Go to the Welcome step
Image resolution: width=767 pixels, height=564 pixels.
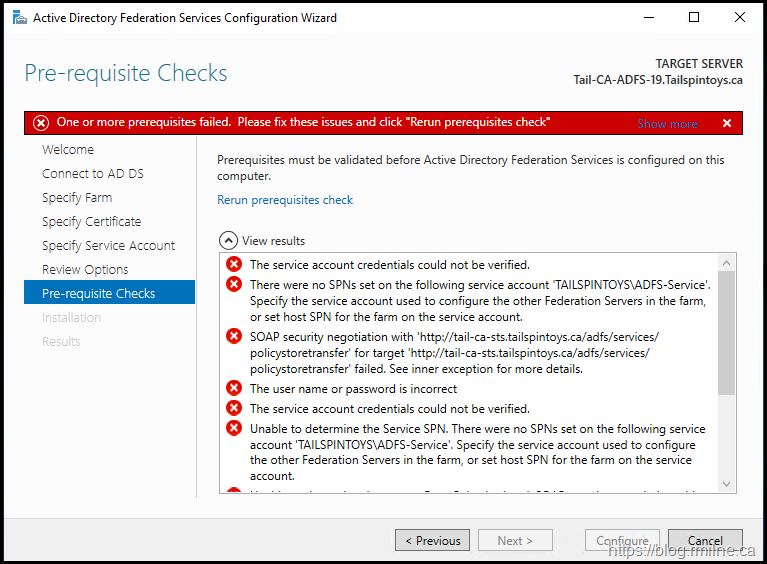(68, 150)
